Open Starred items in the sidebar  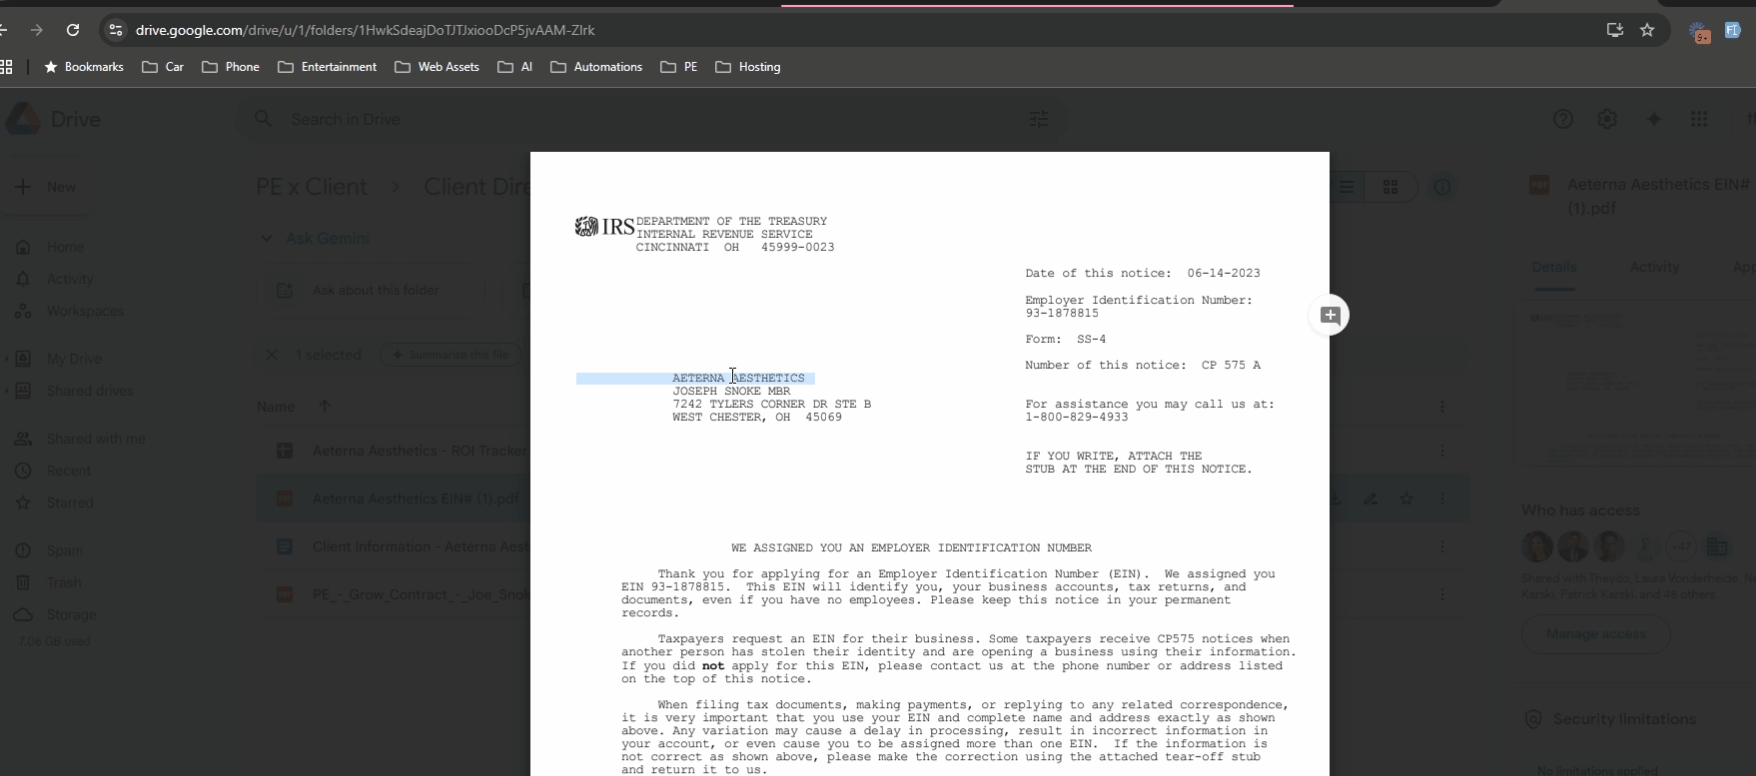(x=70, y=503)
